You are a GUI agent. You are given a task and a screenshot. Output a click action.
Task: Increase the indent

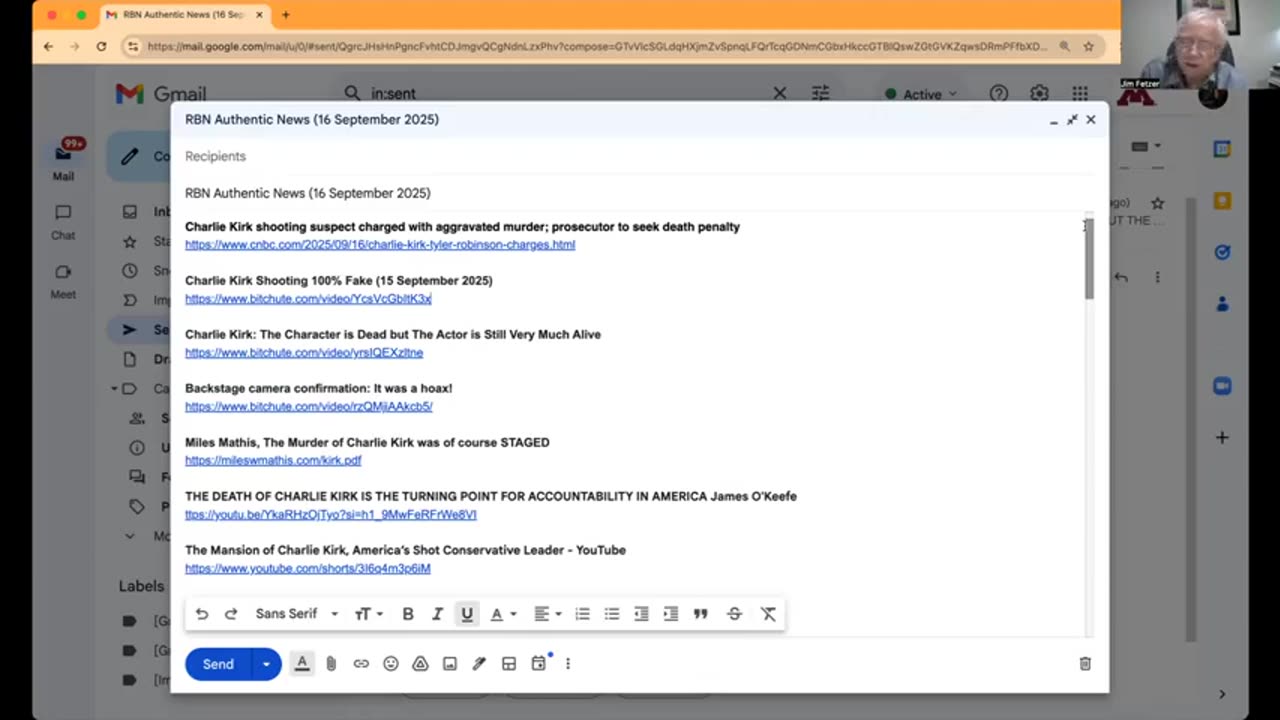671,614
